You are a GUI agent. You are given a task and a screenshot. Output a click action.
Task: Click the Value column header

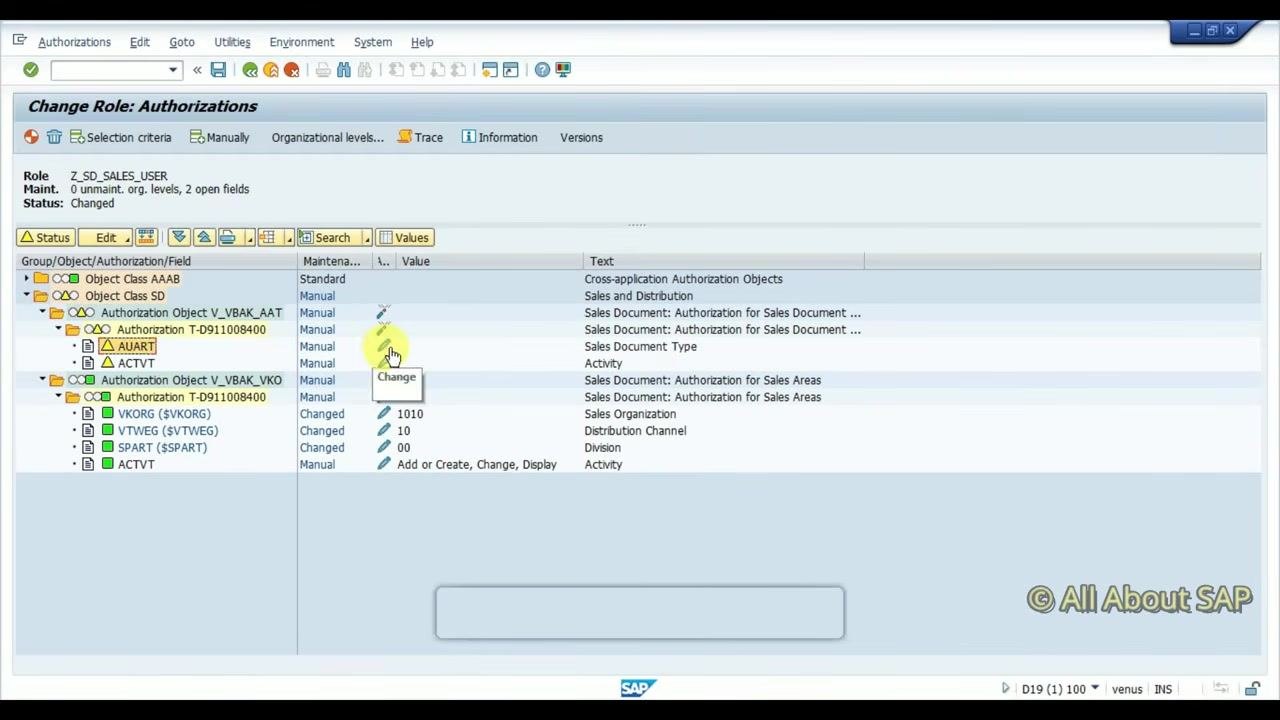489,261
